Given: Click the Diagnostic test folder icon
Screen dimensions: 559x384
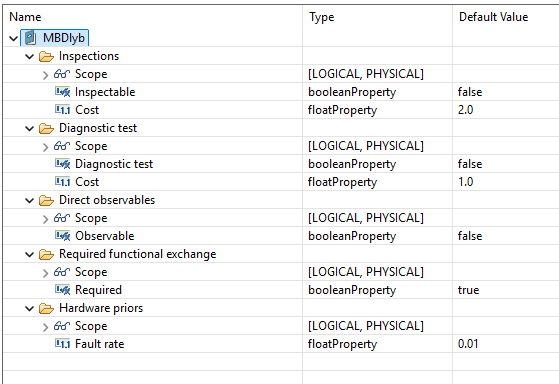Looking at the screenshot, I should click(x=46, y=128).
